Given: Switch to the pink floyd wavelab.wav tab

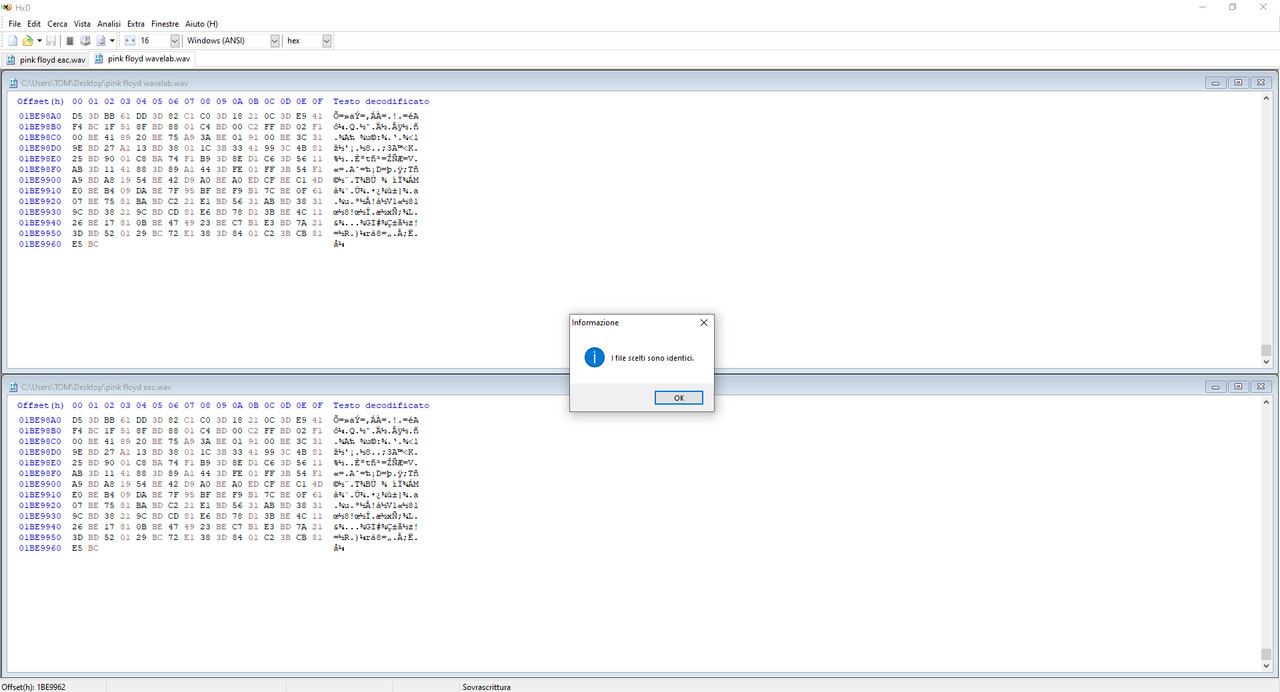Looking at the screenshot, I should (141, 59).
